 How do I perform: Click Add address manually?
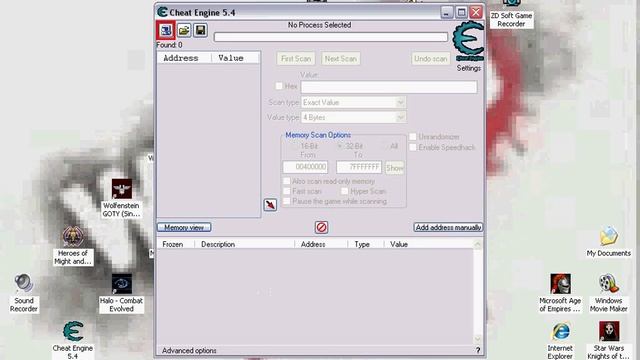coord(448,227)
